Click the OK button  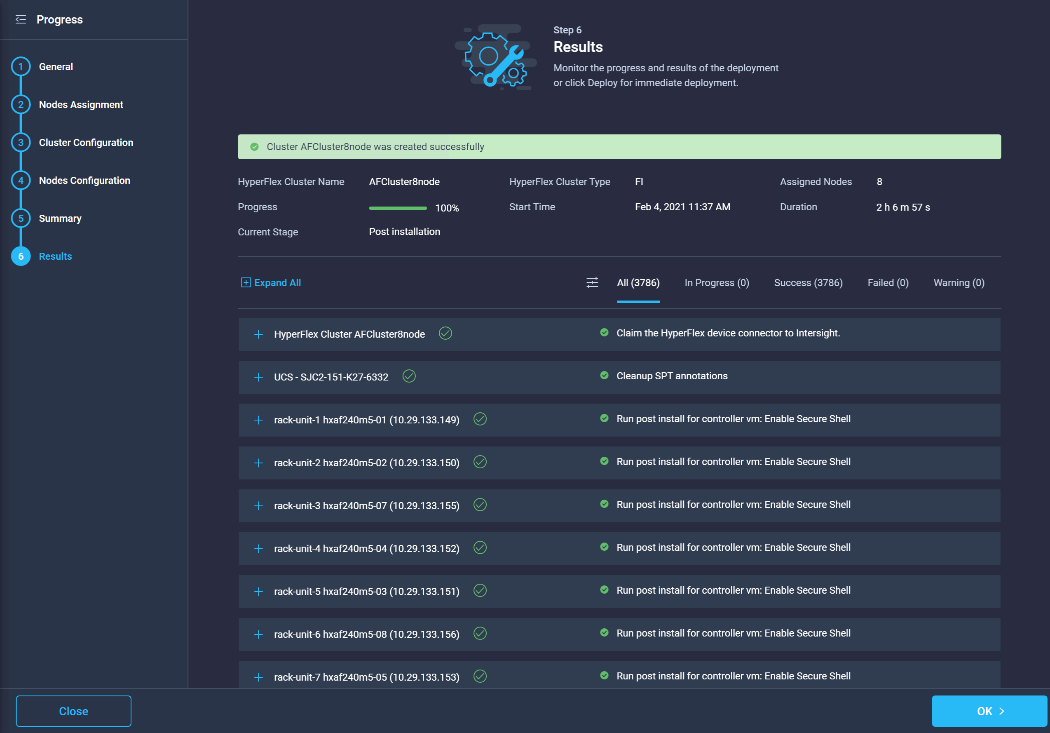990,711
